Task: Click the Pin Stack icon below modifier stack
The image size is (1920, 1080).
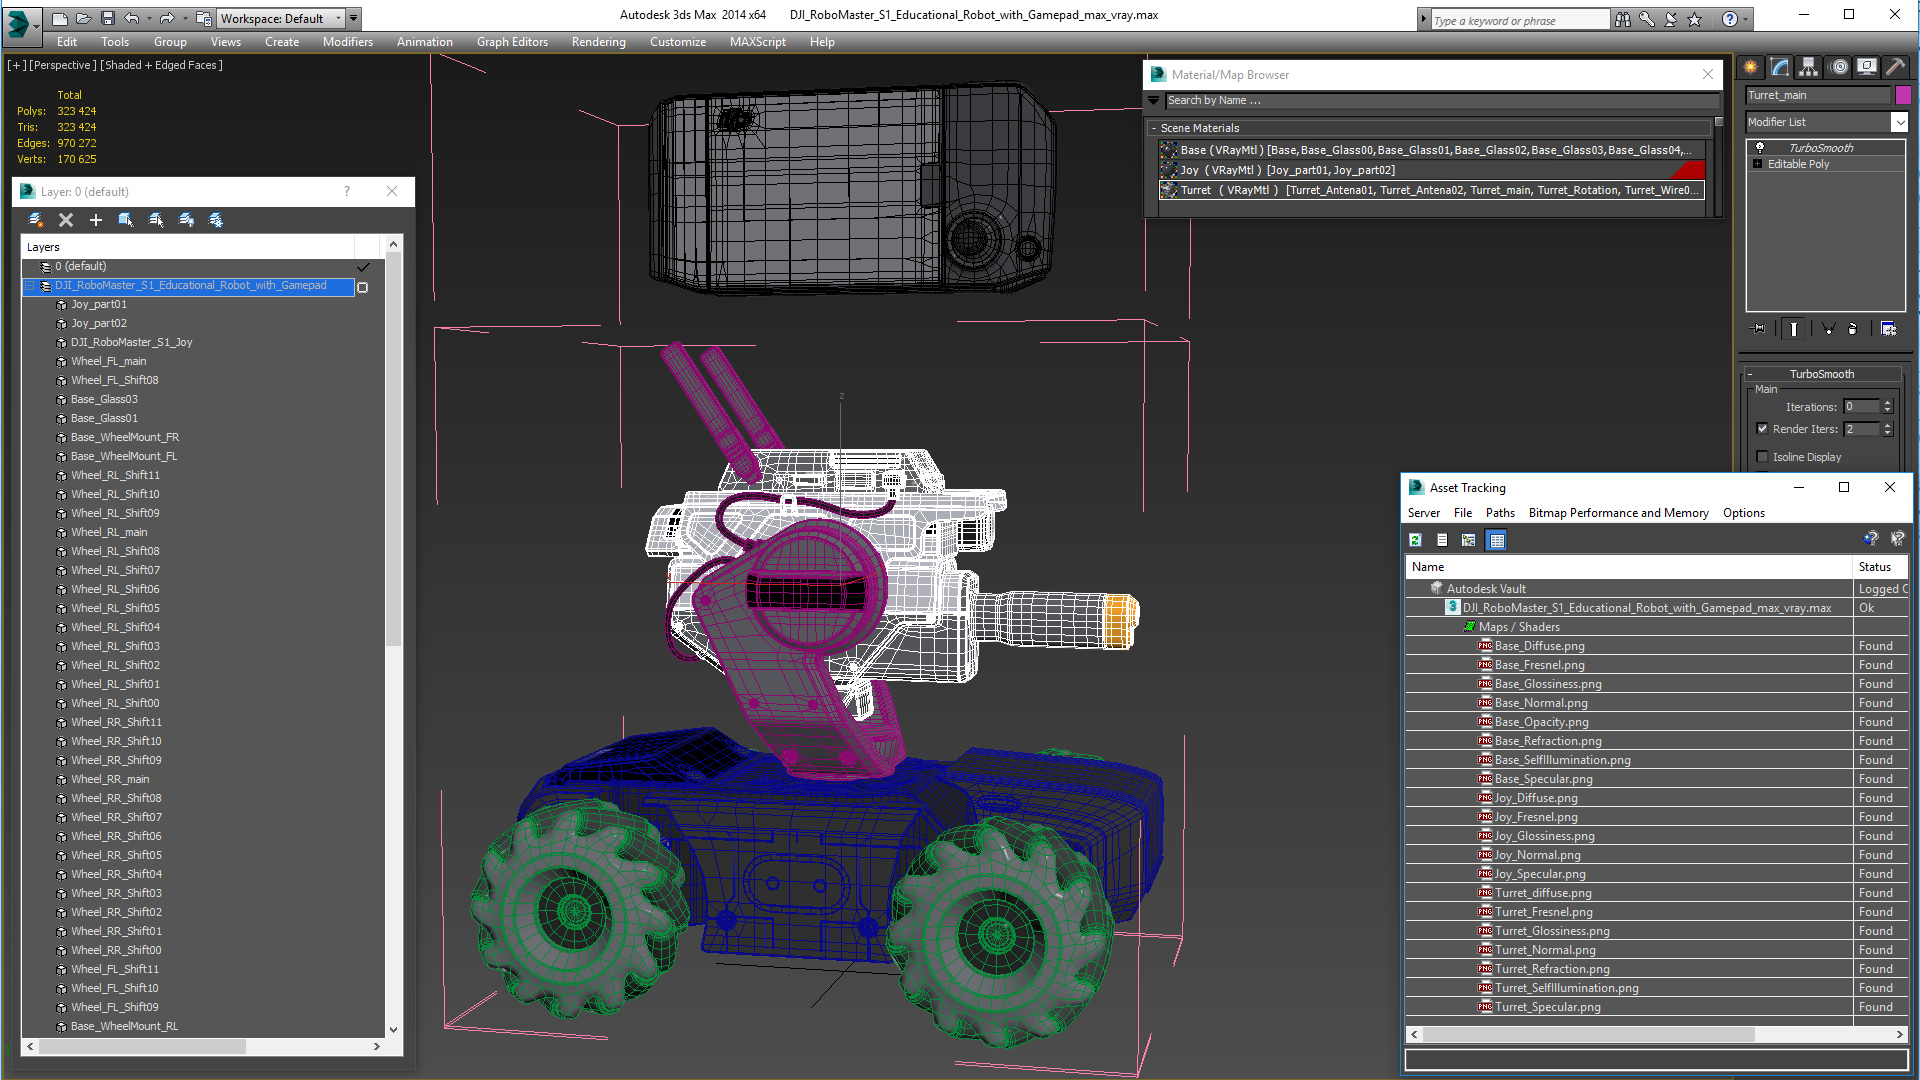Action: point(1759,329)
